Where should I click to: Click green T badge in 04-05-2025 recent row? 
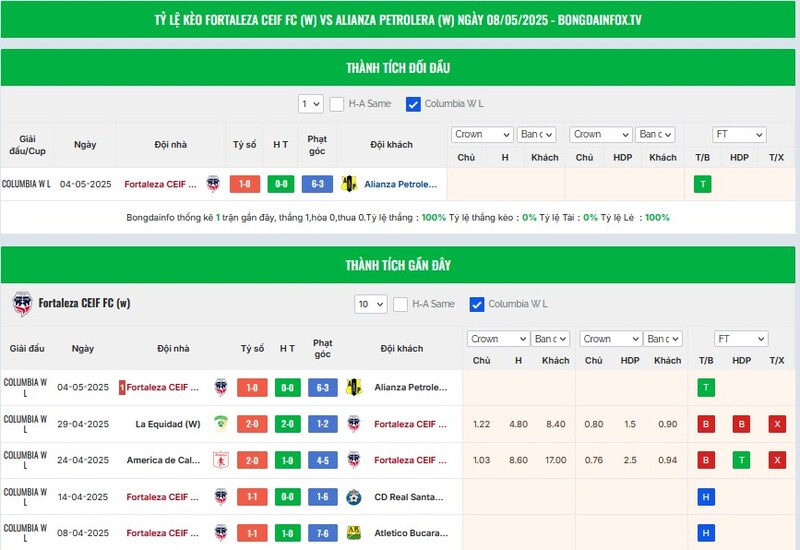click(706, 387)
